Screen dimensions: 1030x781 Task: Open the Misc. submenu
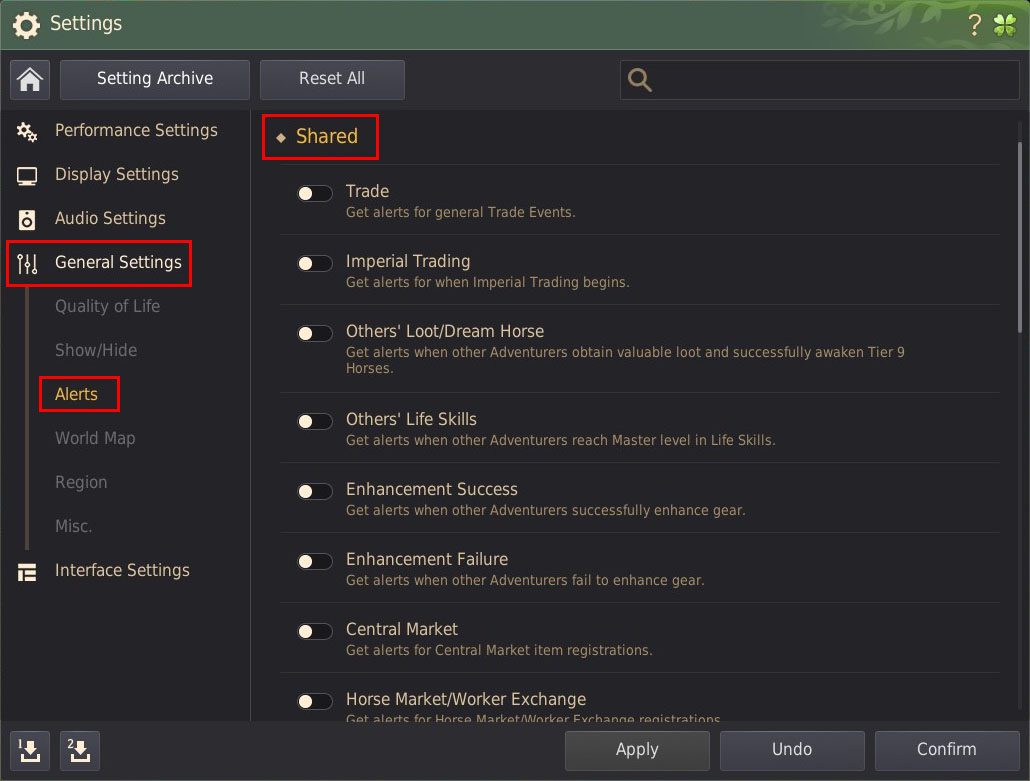tap(74, 527)
